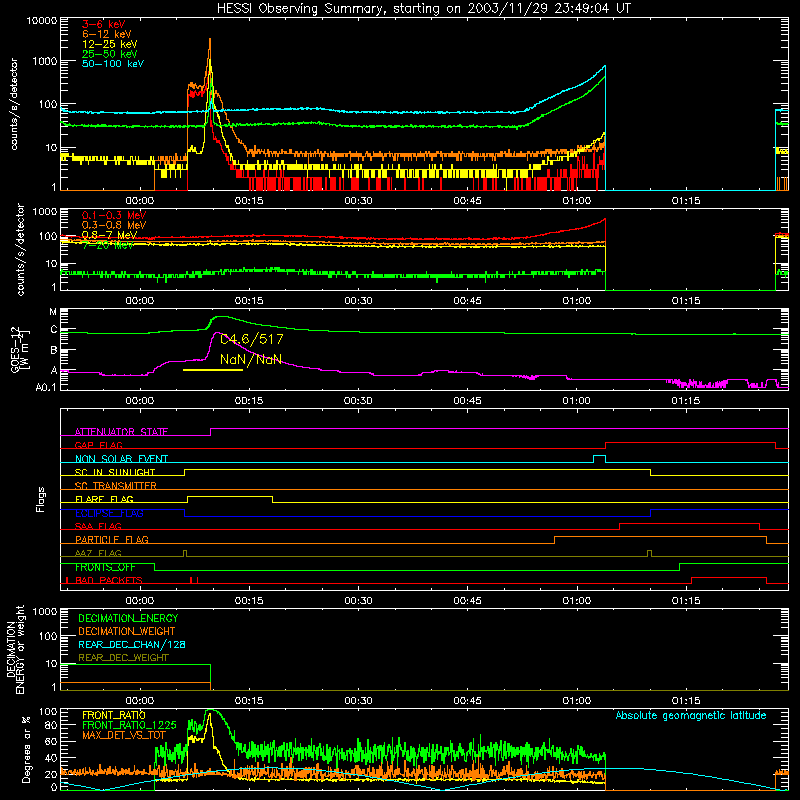Click the 01:00 time label under decimation panel

click(x=577, y=701)
